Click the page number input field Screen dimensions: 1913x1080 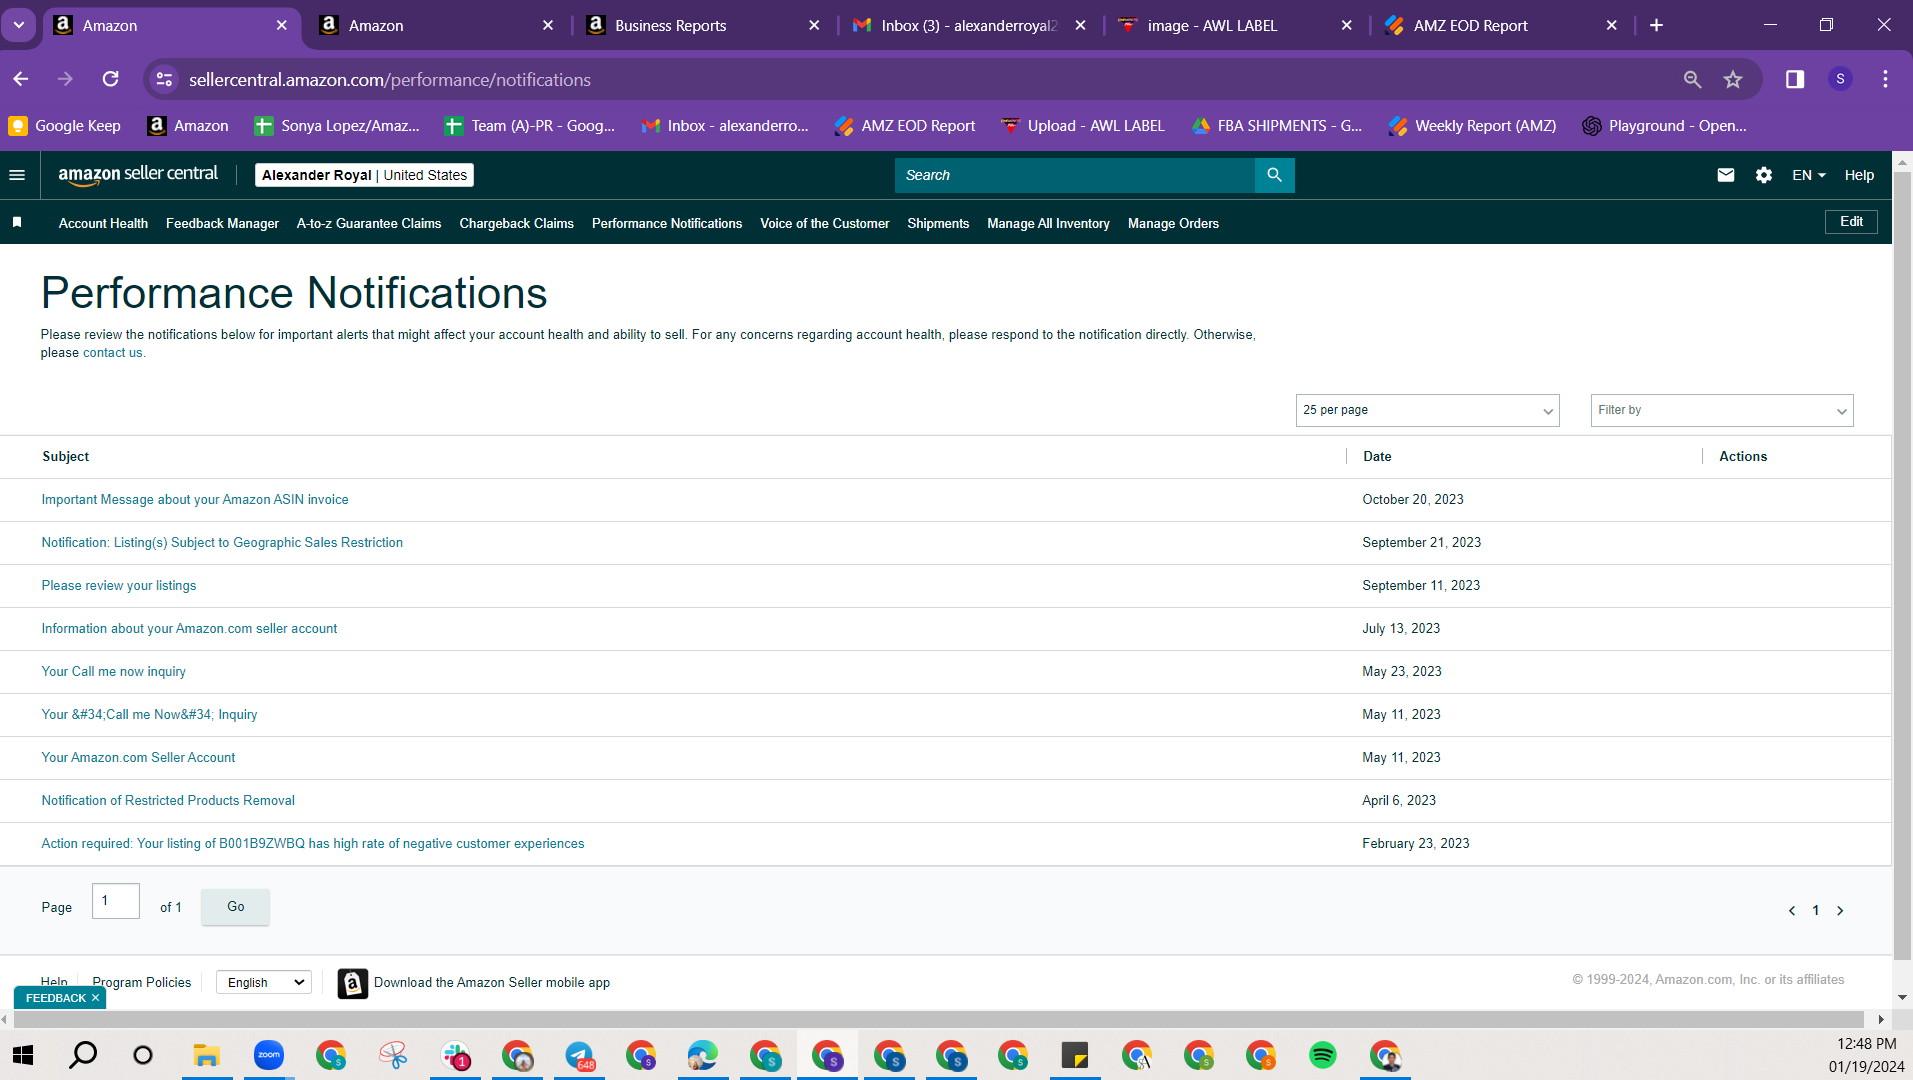click(x=116, y=901)
